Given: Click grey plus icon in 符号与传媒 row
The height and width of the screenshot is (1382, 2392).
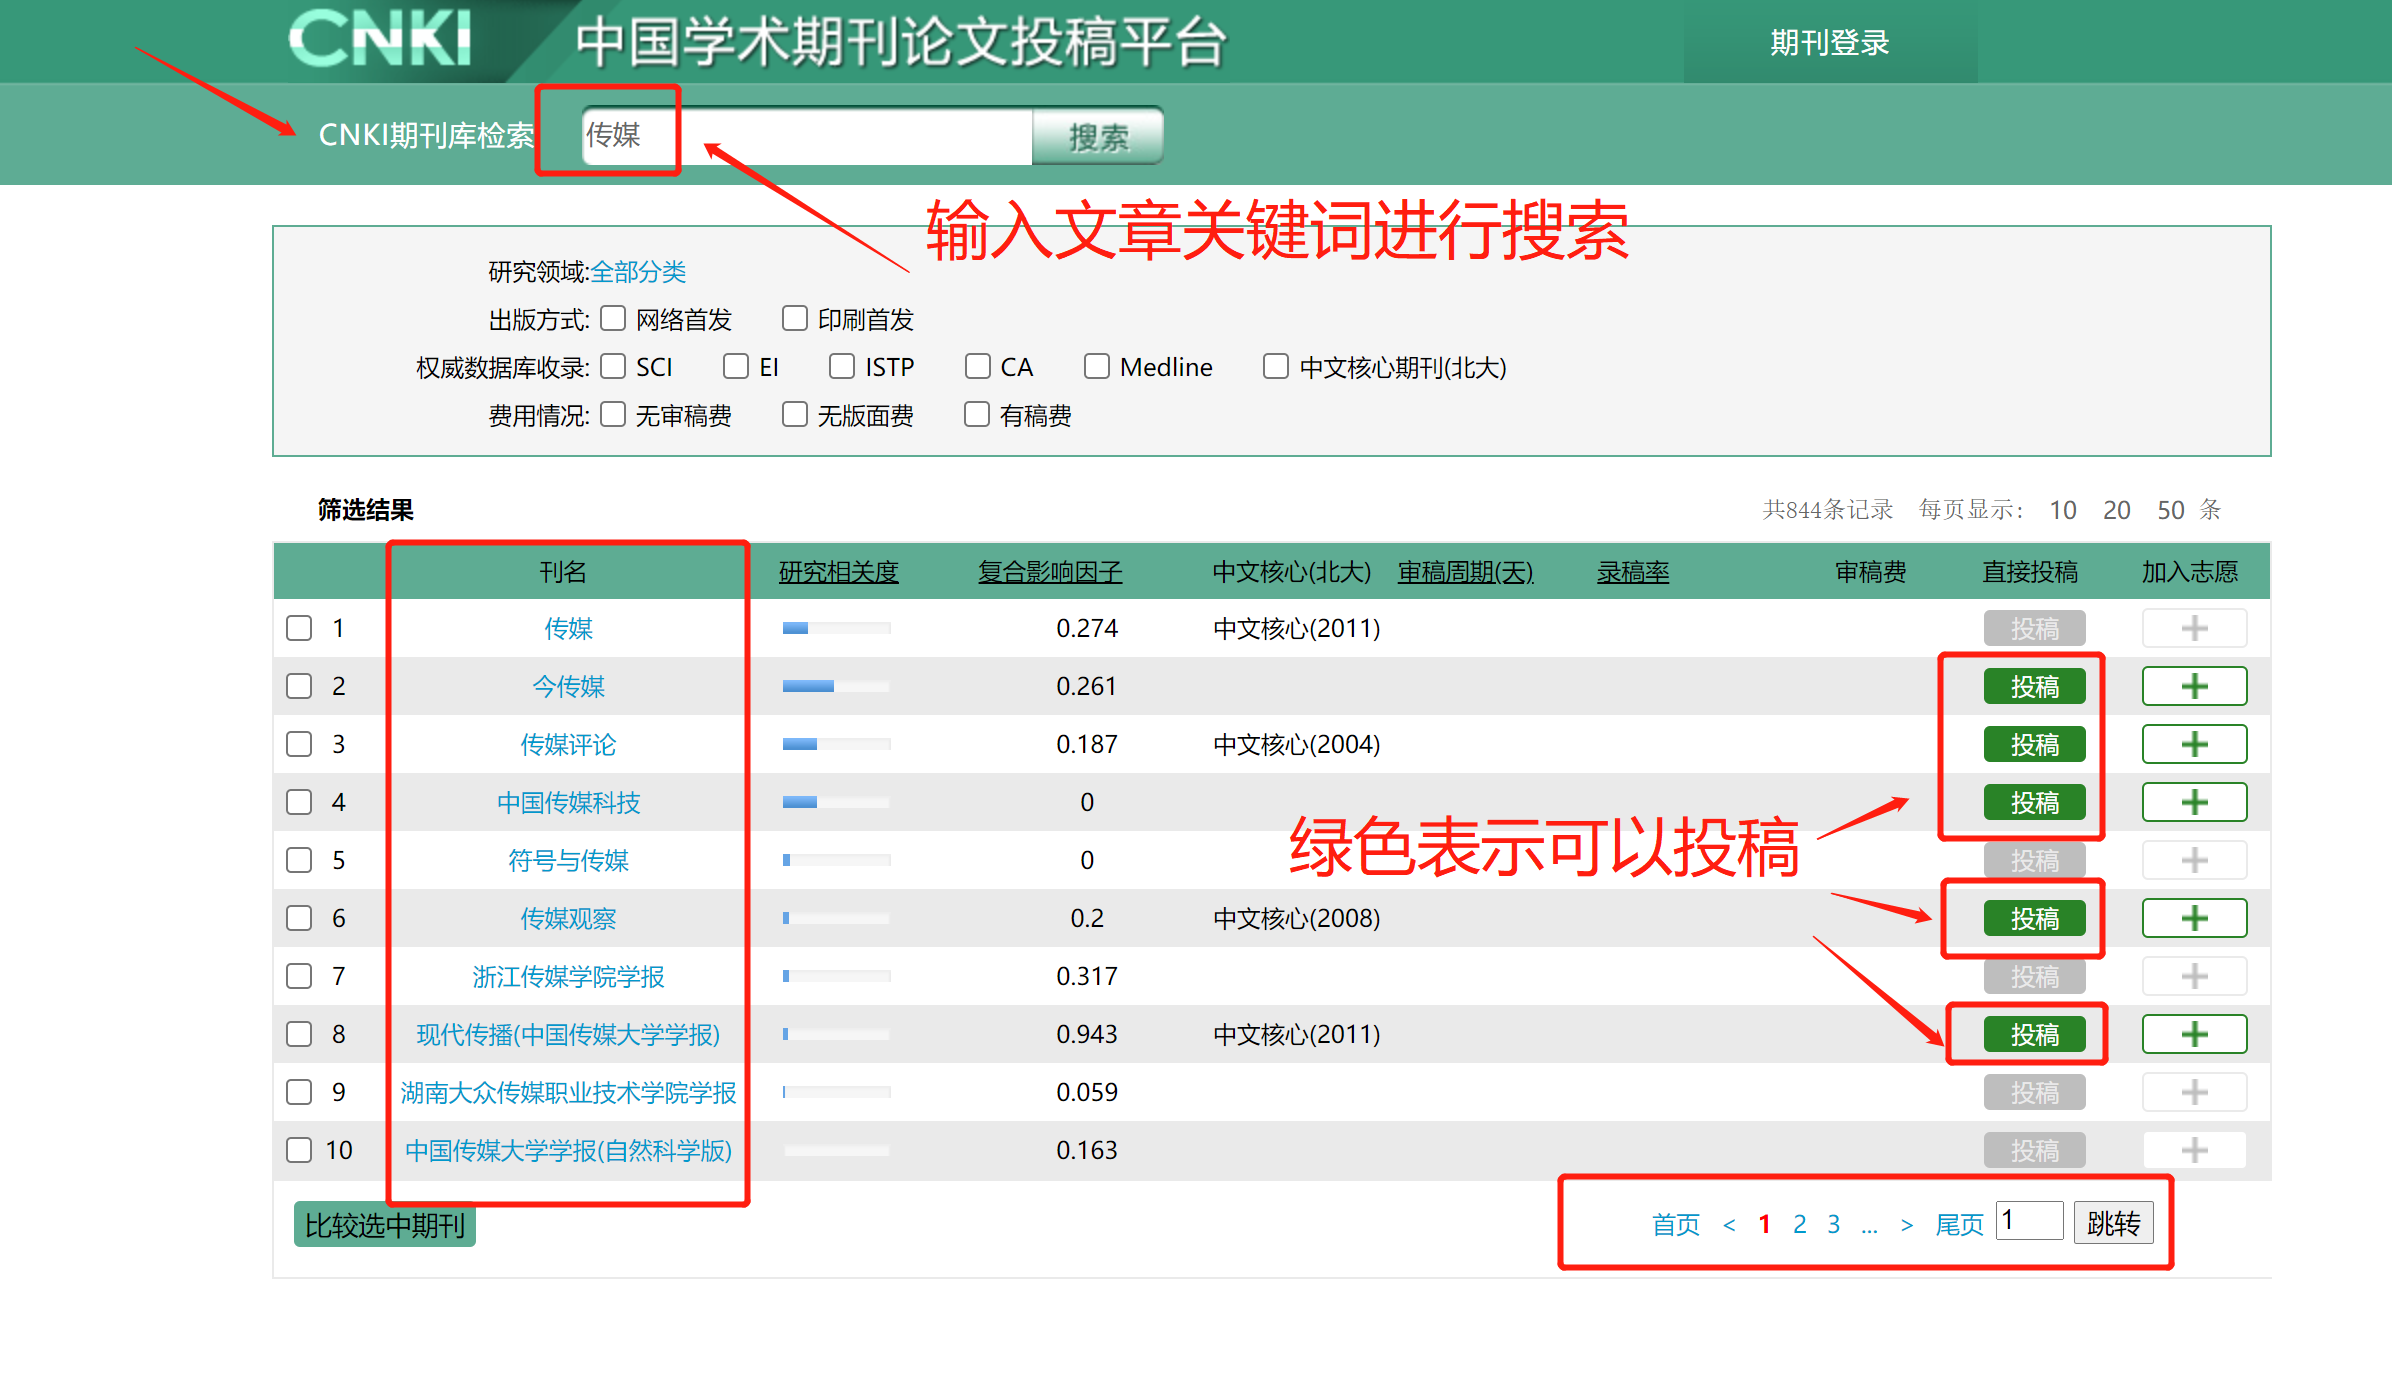Looking at the screenshot, I should pos(2194,860).
